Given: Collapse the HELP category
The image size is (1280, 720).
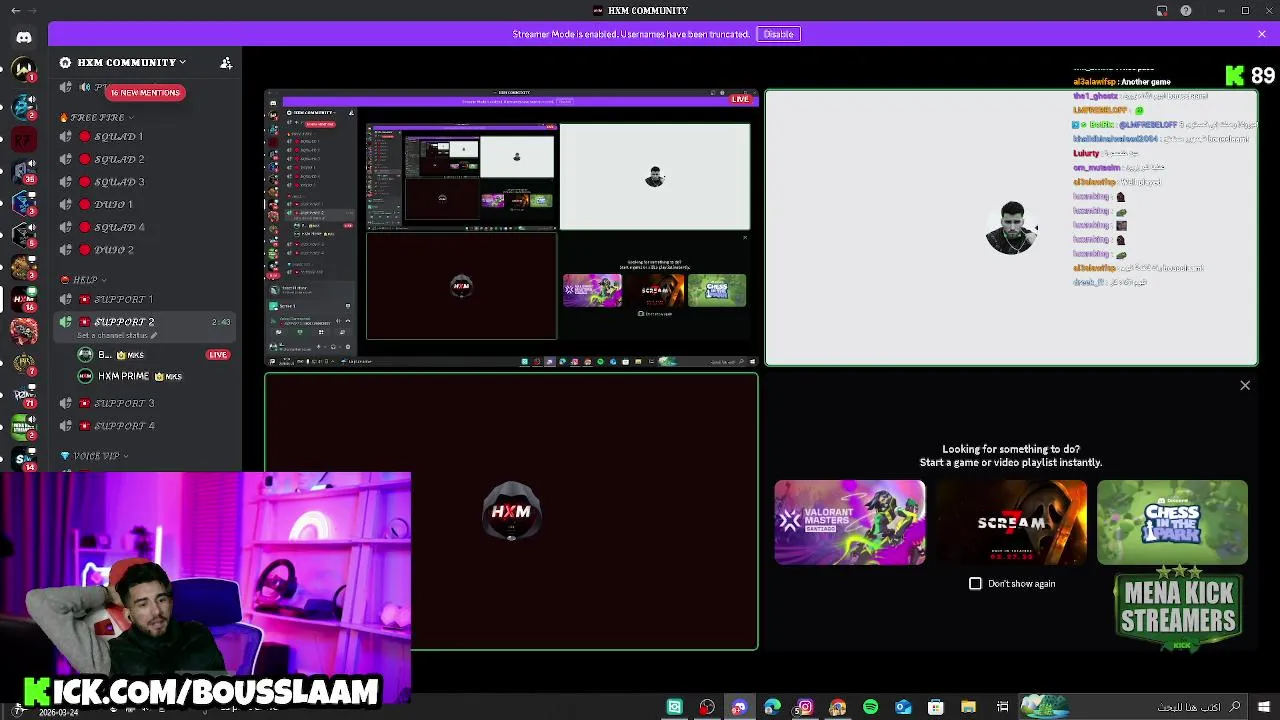Looking at the screenshot, I should pos(85,280).
